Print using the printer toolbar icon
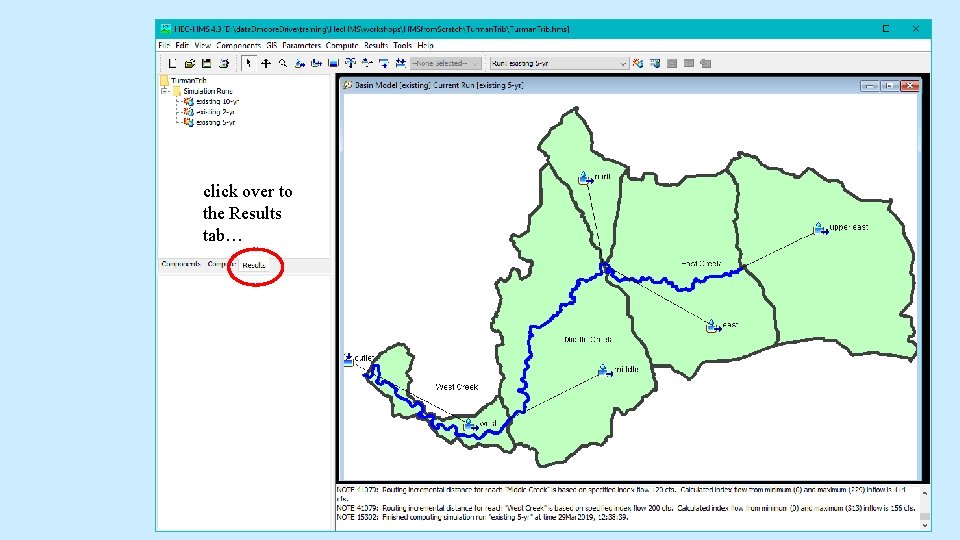The width and height of the screenshot is (960, 540). coord(224,63)
